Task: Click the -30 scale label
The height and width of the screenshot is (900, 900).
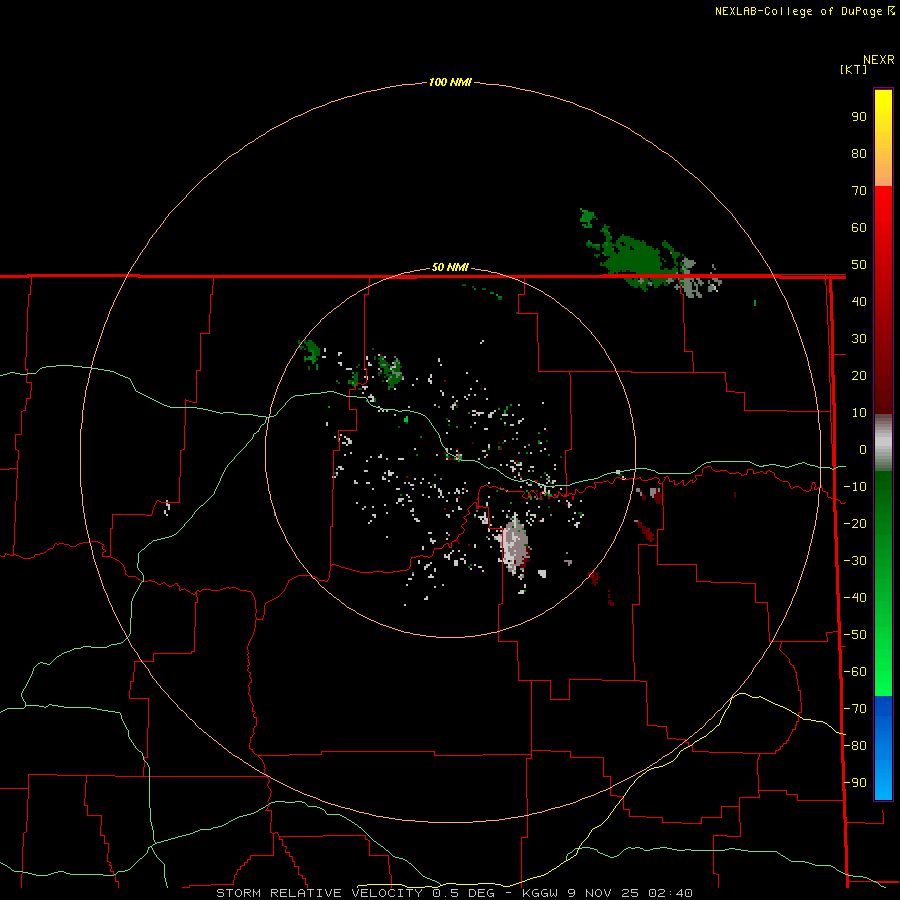Action: pos(855,561)
